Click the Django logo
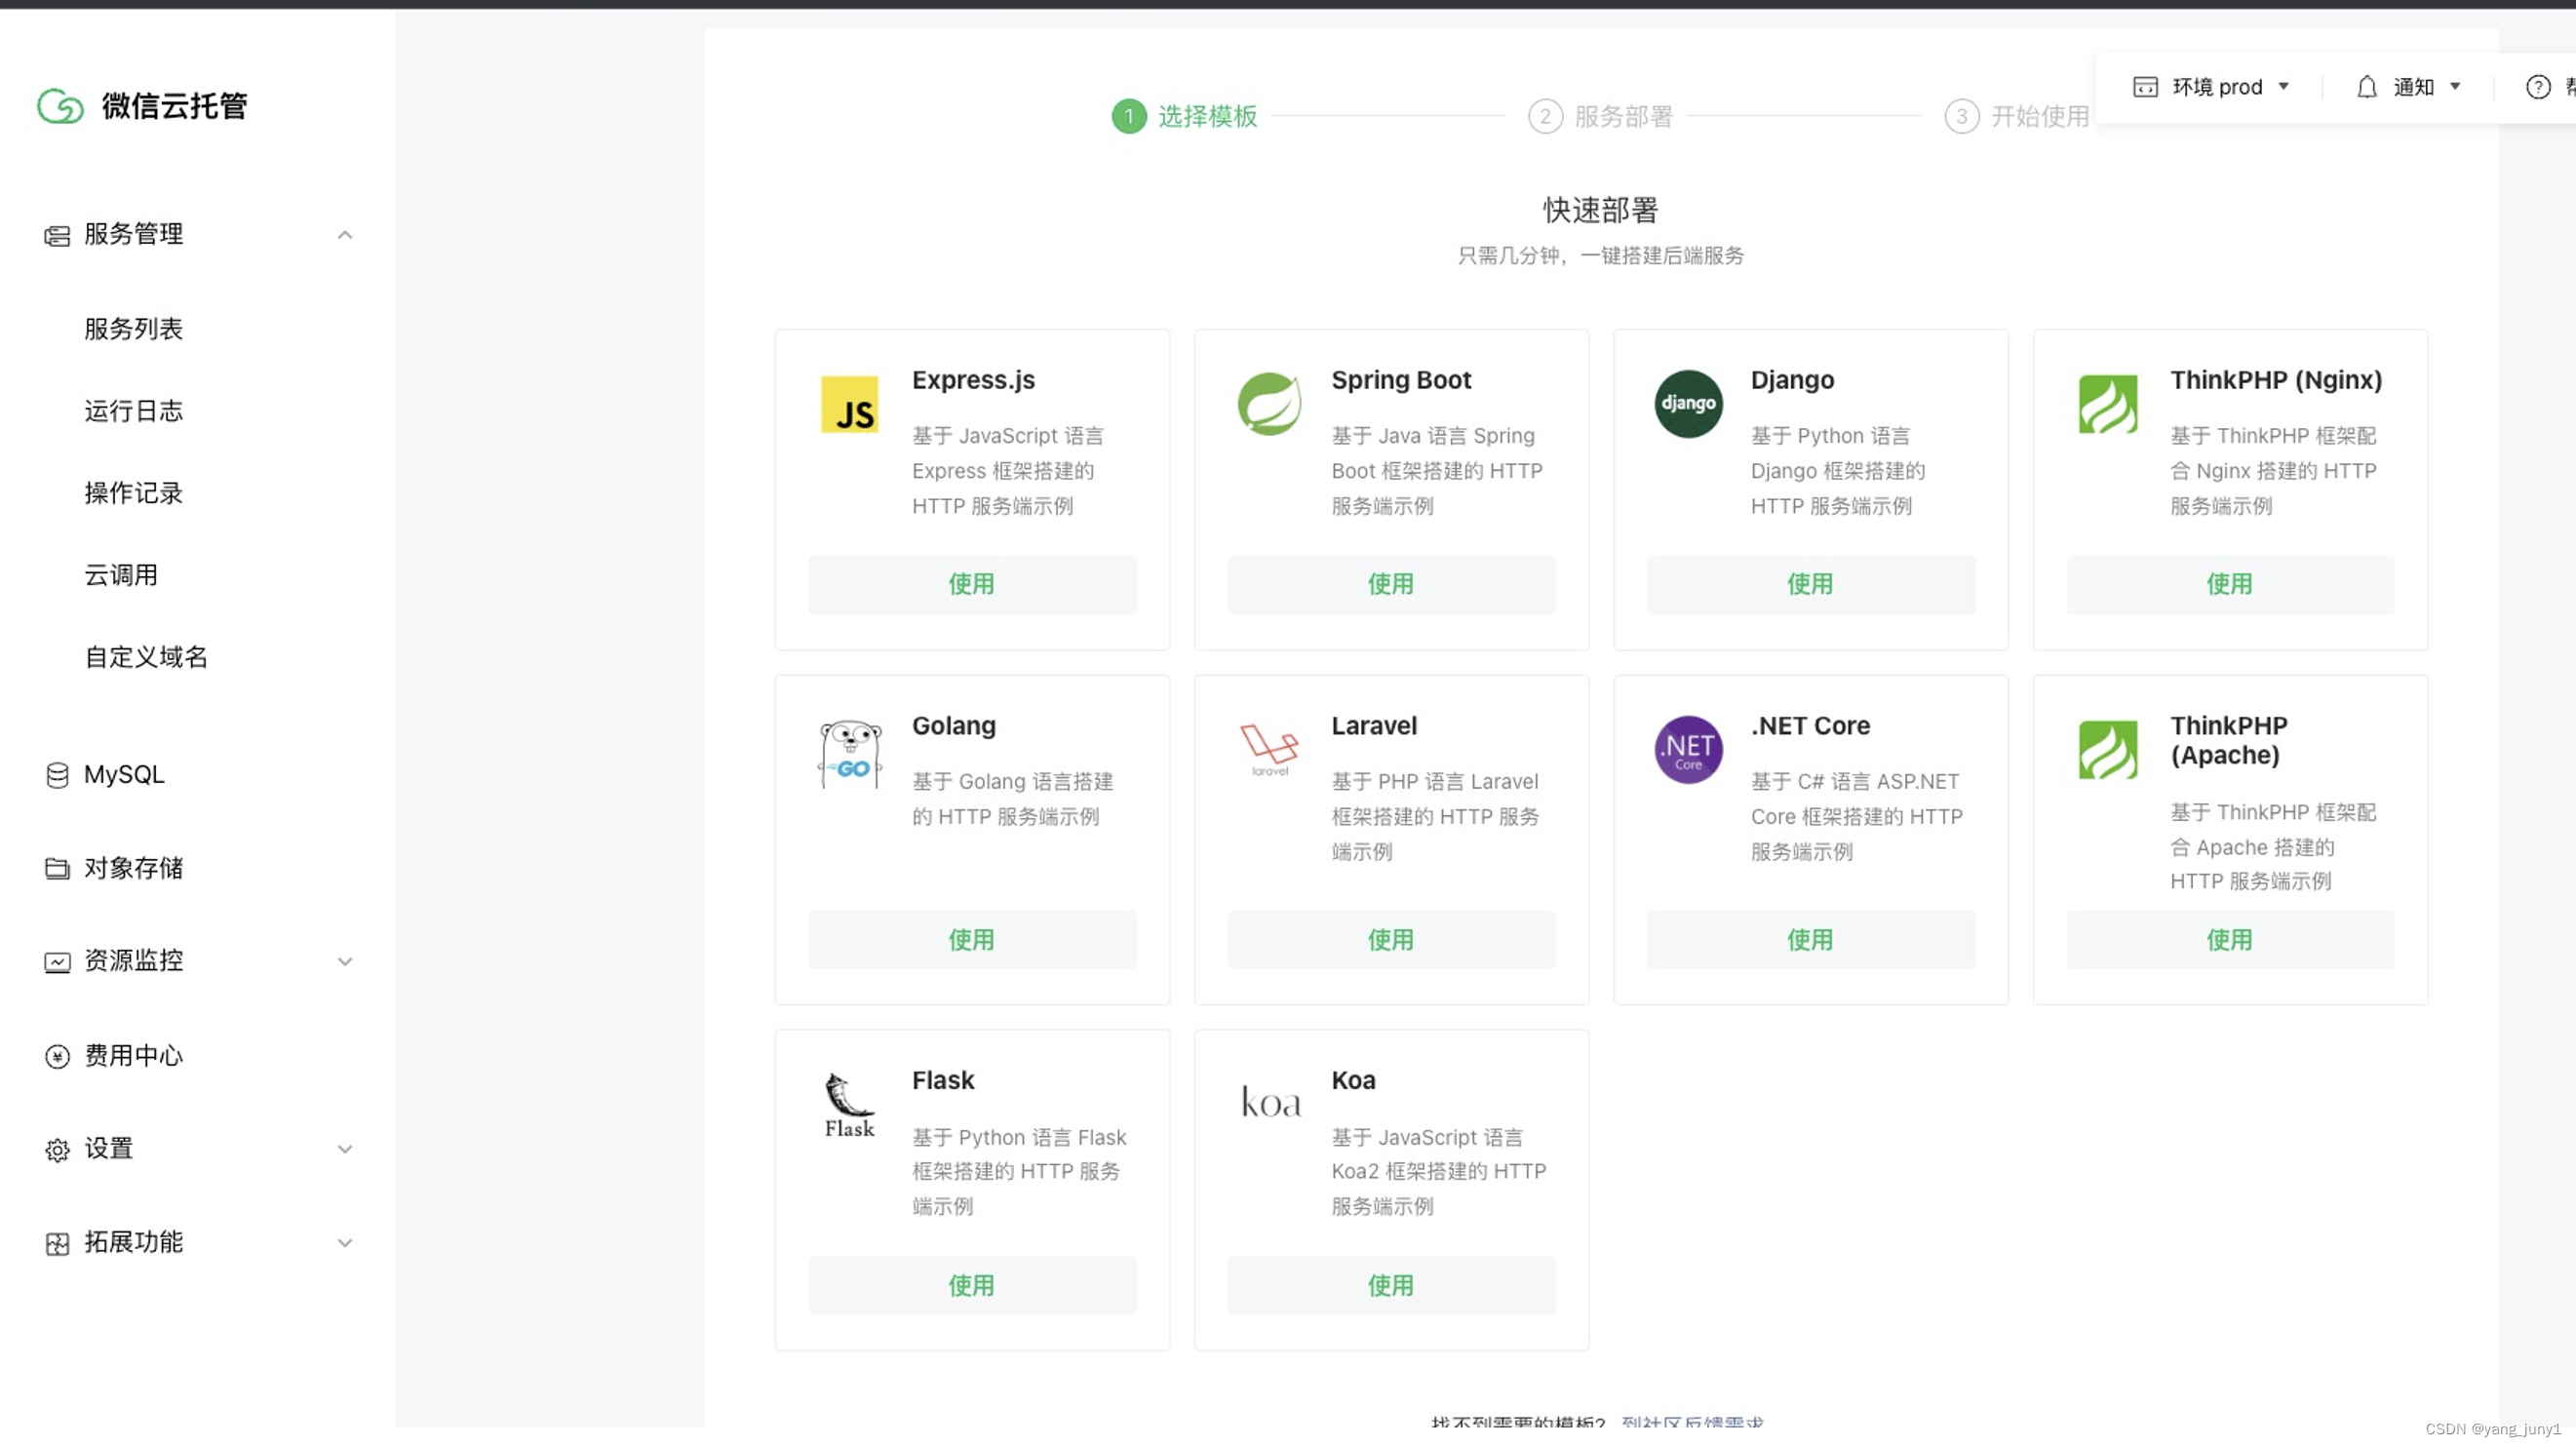Screen dimensions: 2576x1447 (1688, 404)
